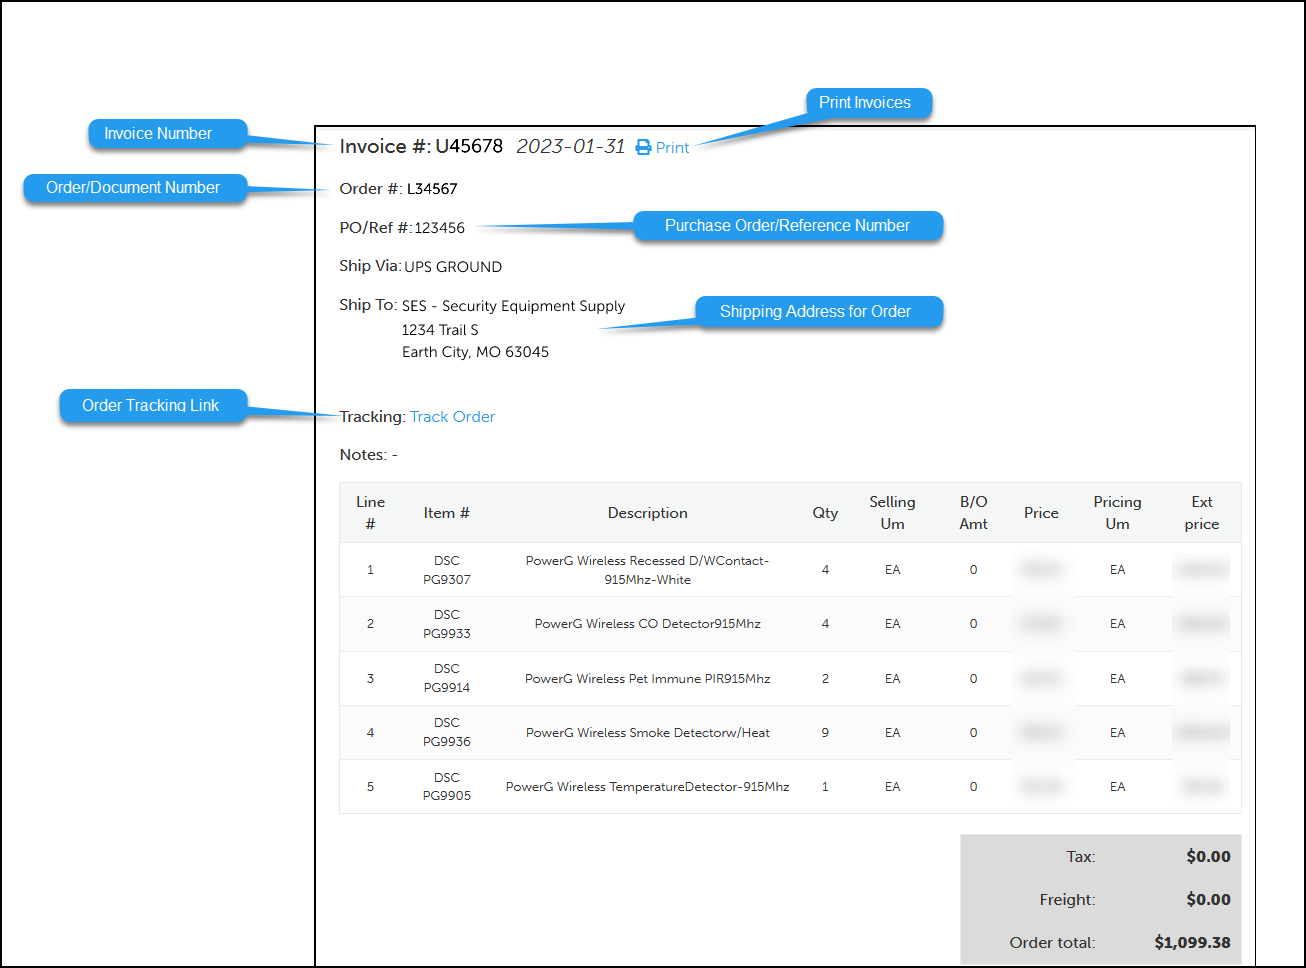Click item DSC PG9936
The image size is (1306, 968).
447,732
